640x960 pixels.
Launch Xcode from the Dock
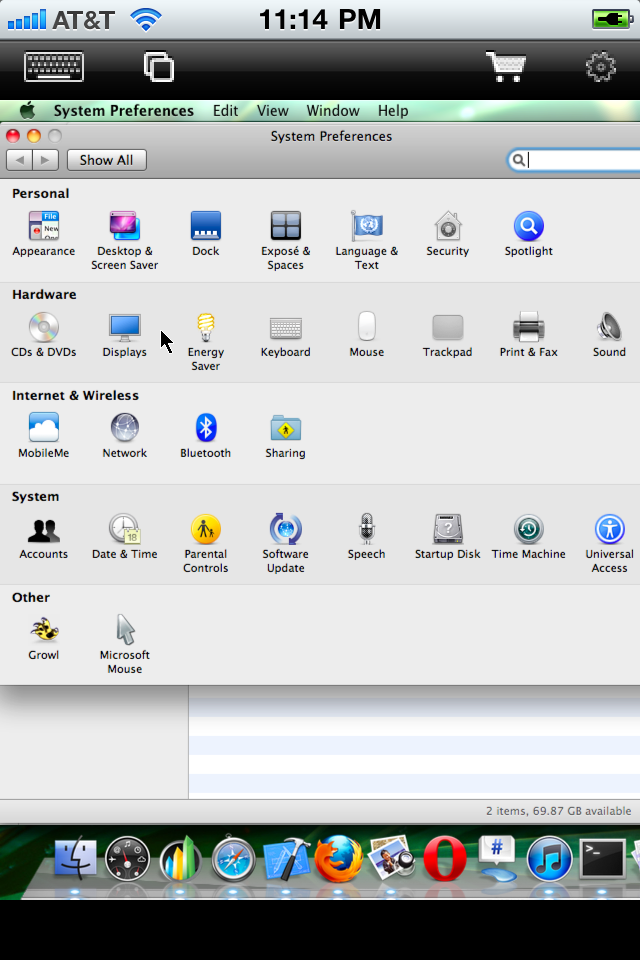(286, 858)
